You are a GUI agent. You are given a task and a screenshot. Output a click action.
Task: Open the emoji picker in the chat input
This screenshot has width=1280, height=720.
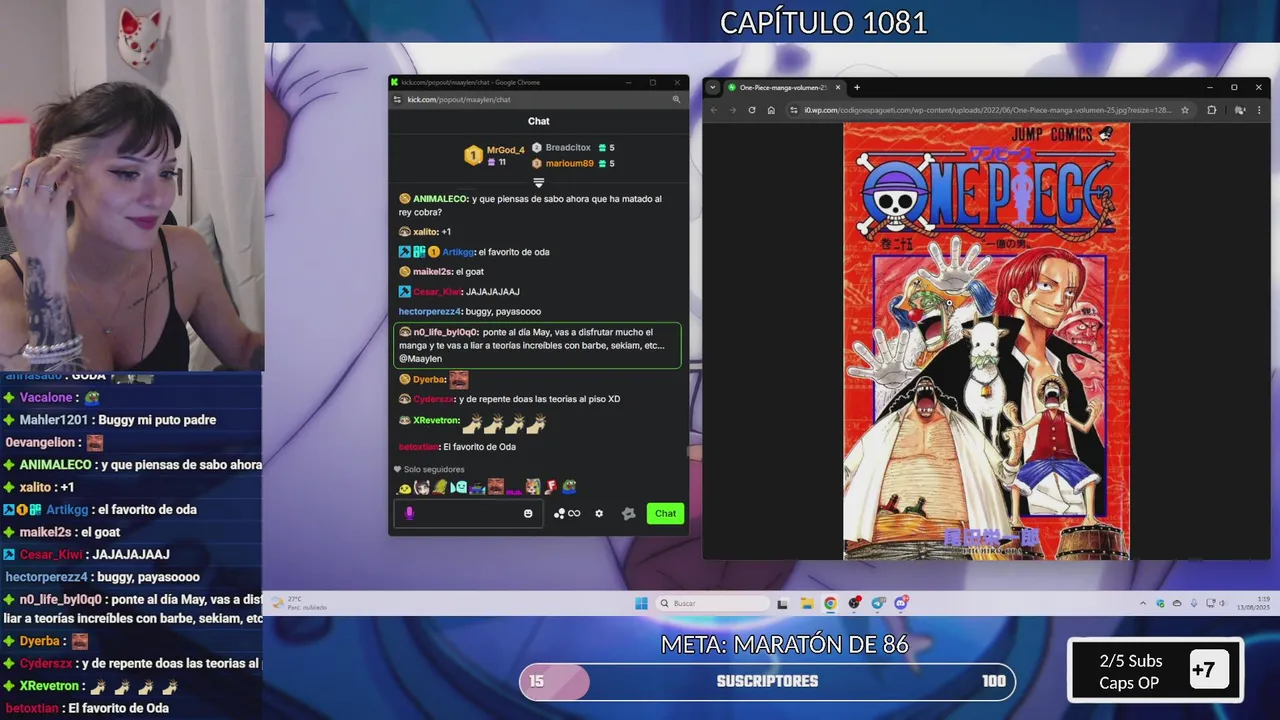[x=528, y=513]
